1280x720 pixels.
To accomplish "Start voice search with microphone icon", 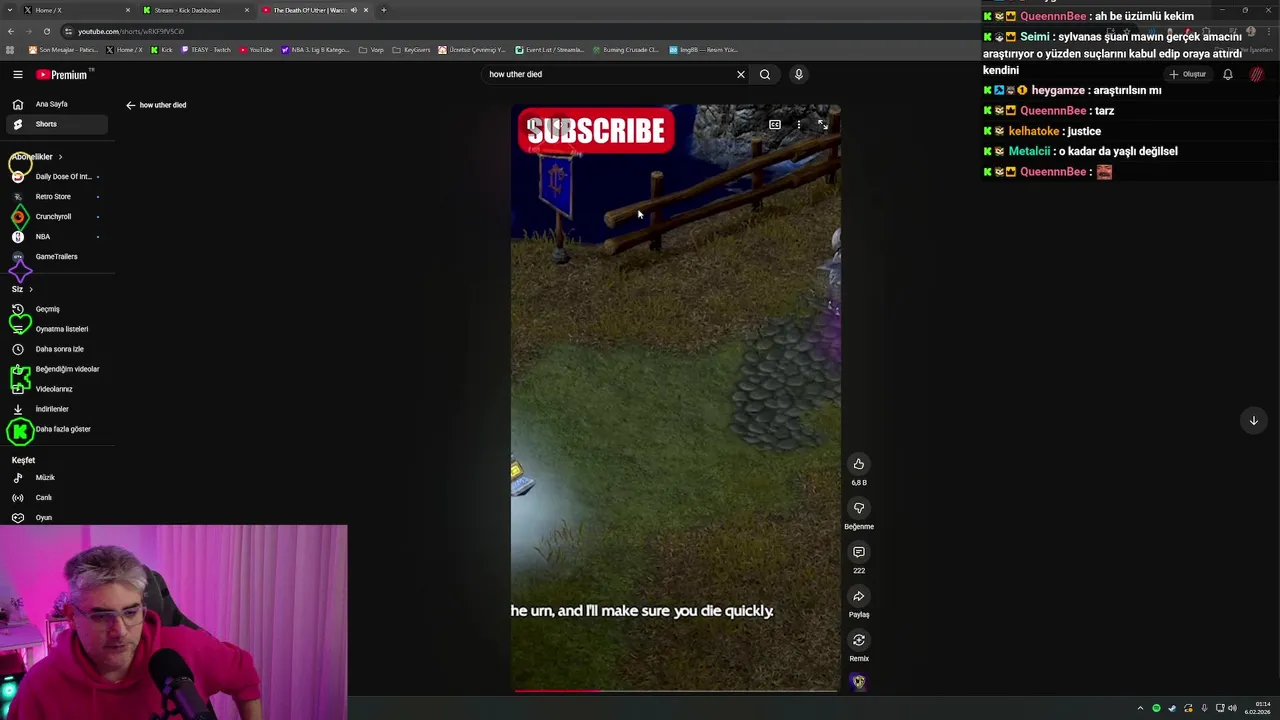I will 798,74.
